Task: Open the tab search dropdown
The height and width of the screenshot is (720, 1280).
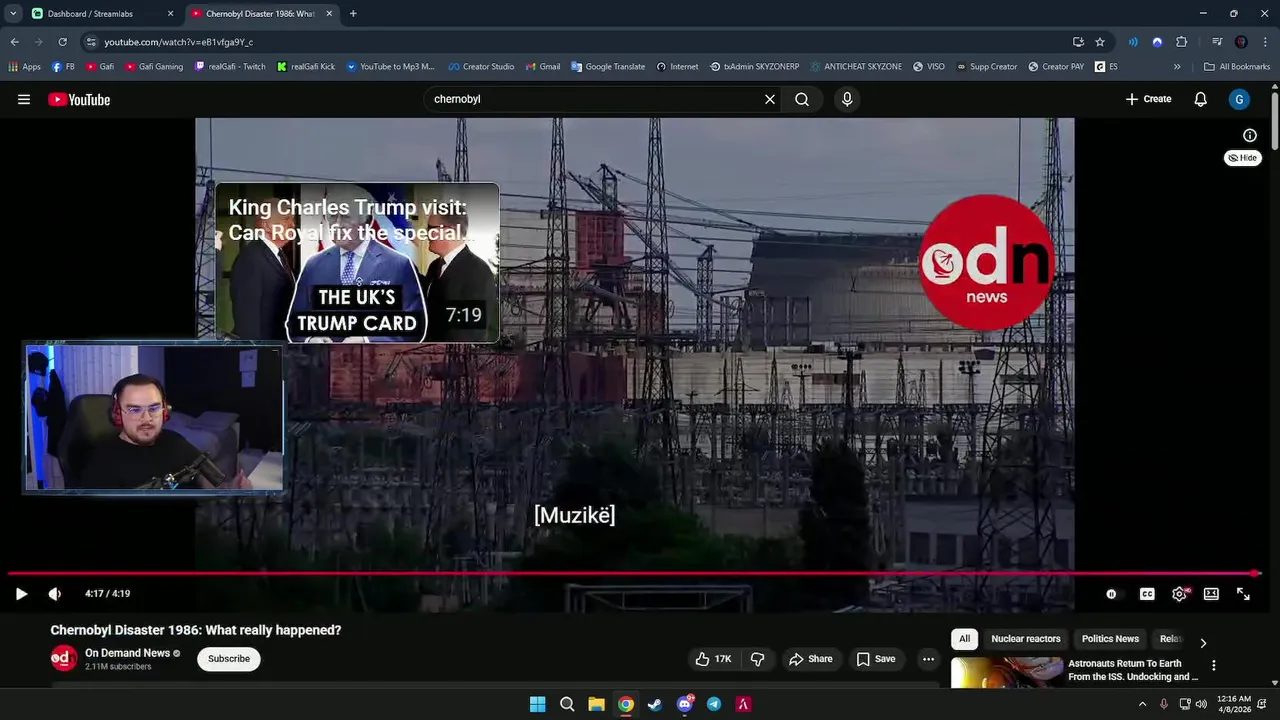Action: (x=13, y=14)
